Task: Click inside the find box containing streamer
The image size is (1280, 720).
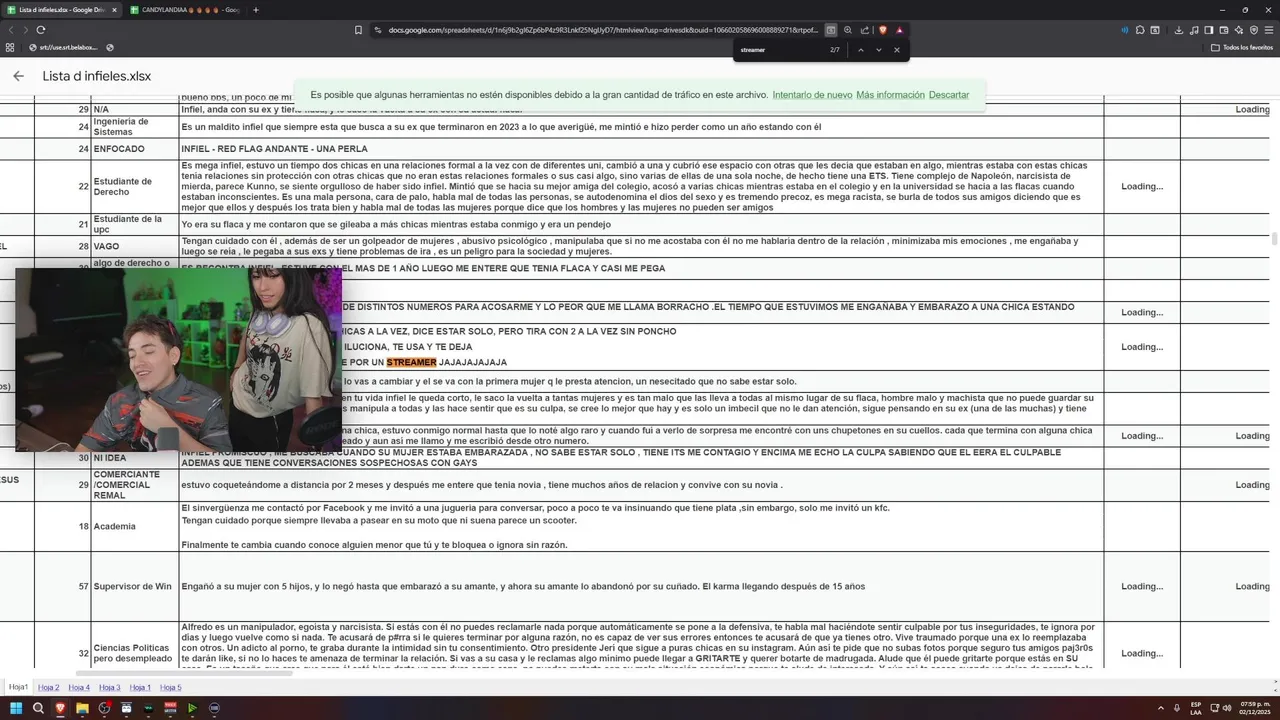Action: (x=780, y=50)
